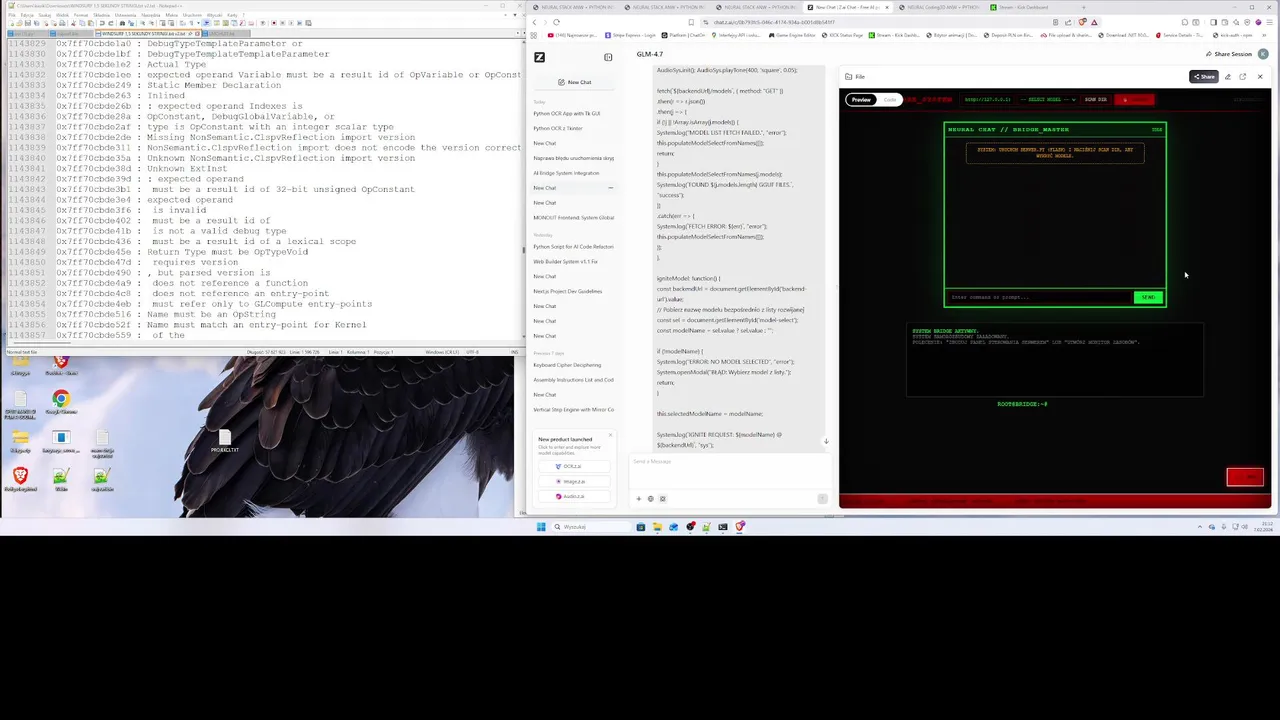Image resolution: width=1280 pixels, height=720 pixels.
Task: Open Brave from the taskbar
Action: [x=739, y=527]
